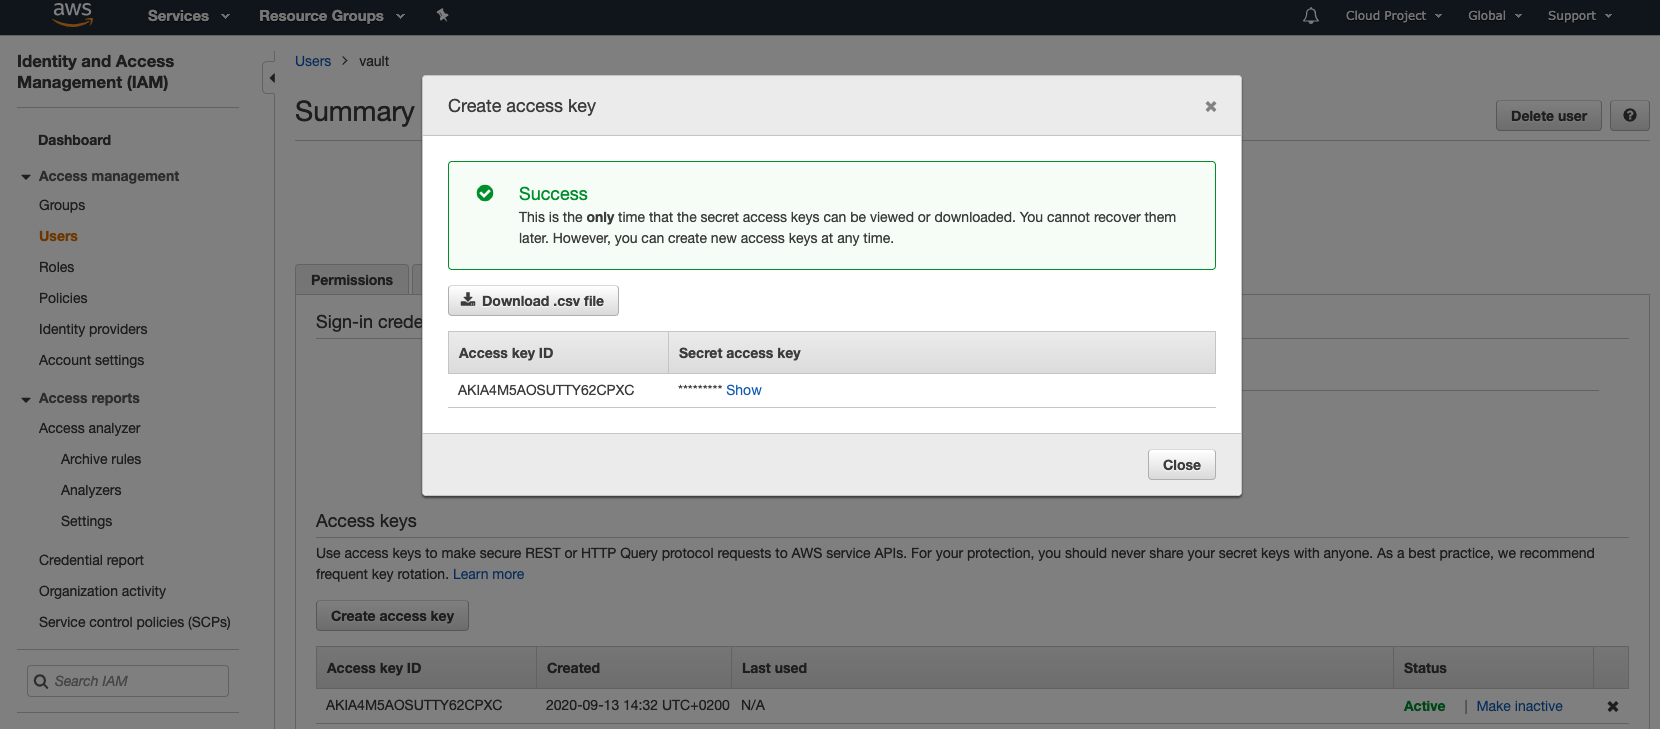Download the .csv file of credentials
Image resolution: width=1660 pixels, height=729 pixels.
tap(533, 301)
